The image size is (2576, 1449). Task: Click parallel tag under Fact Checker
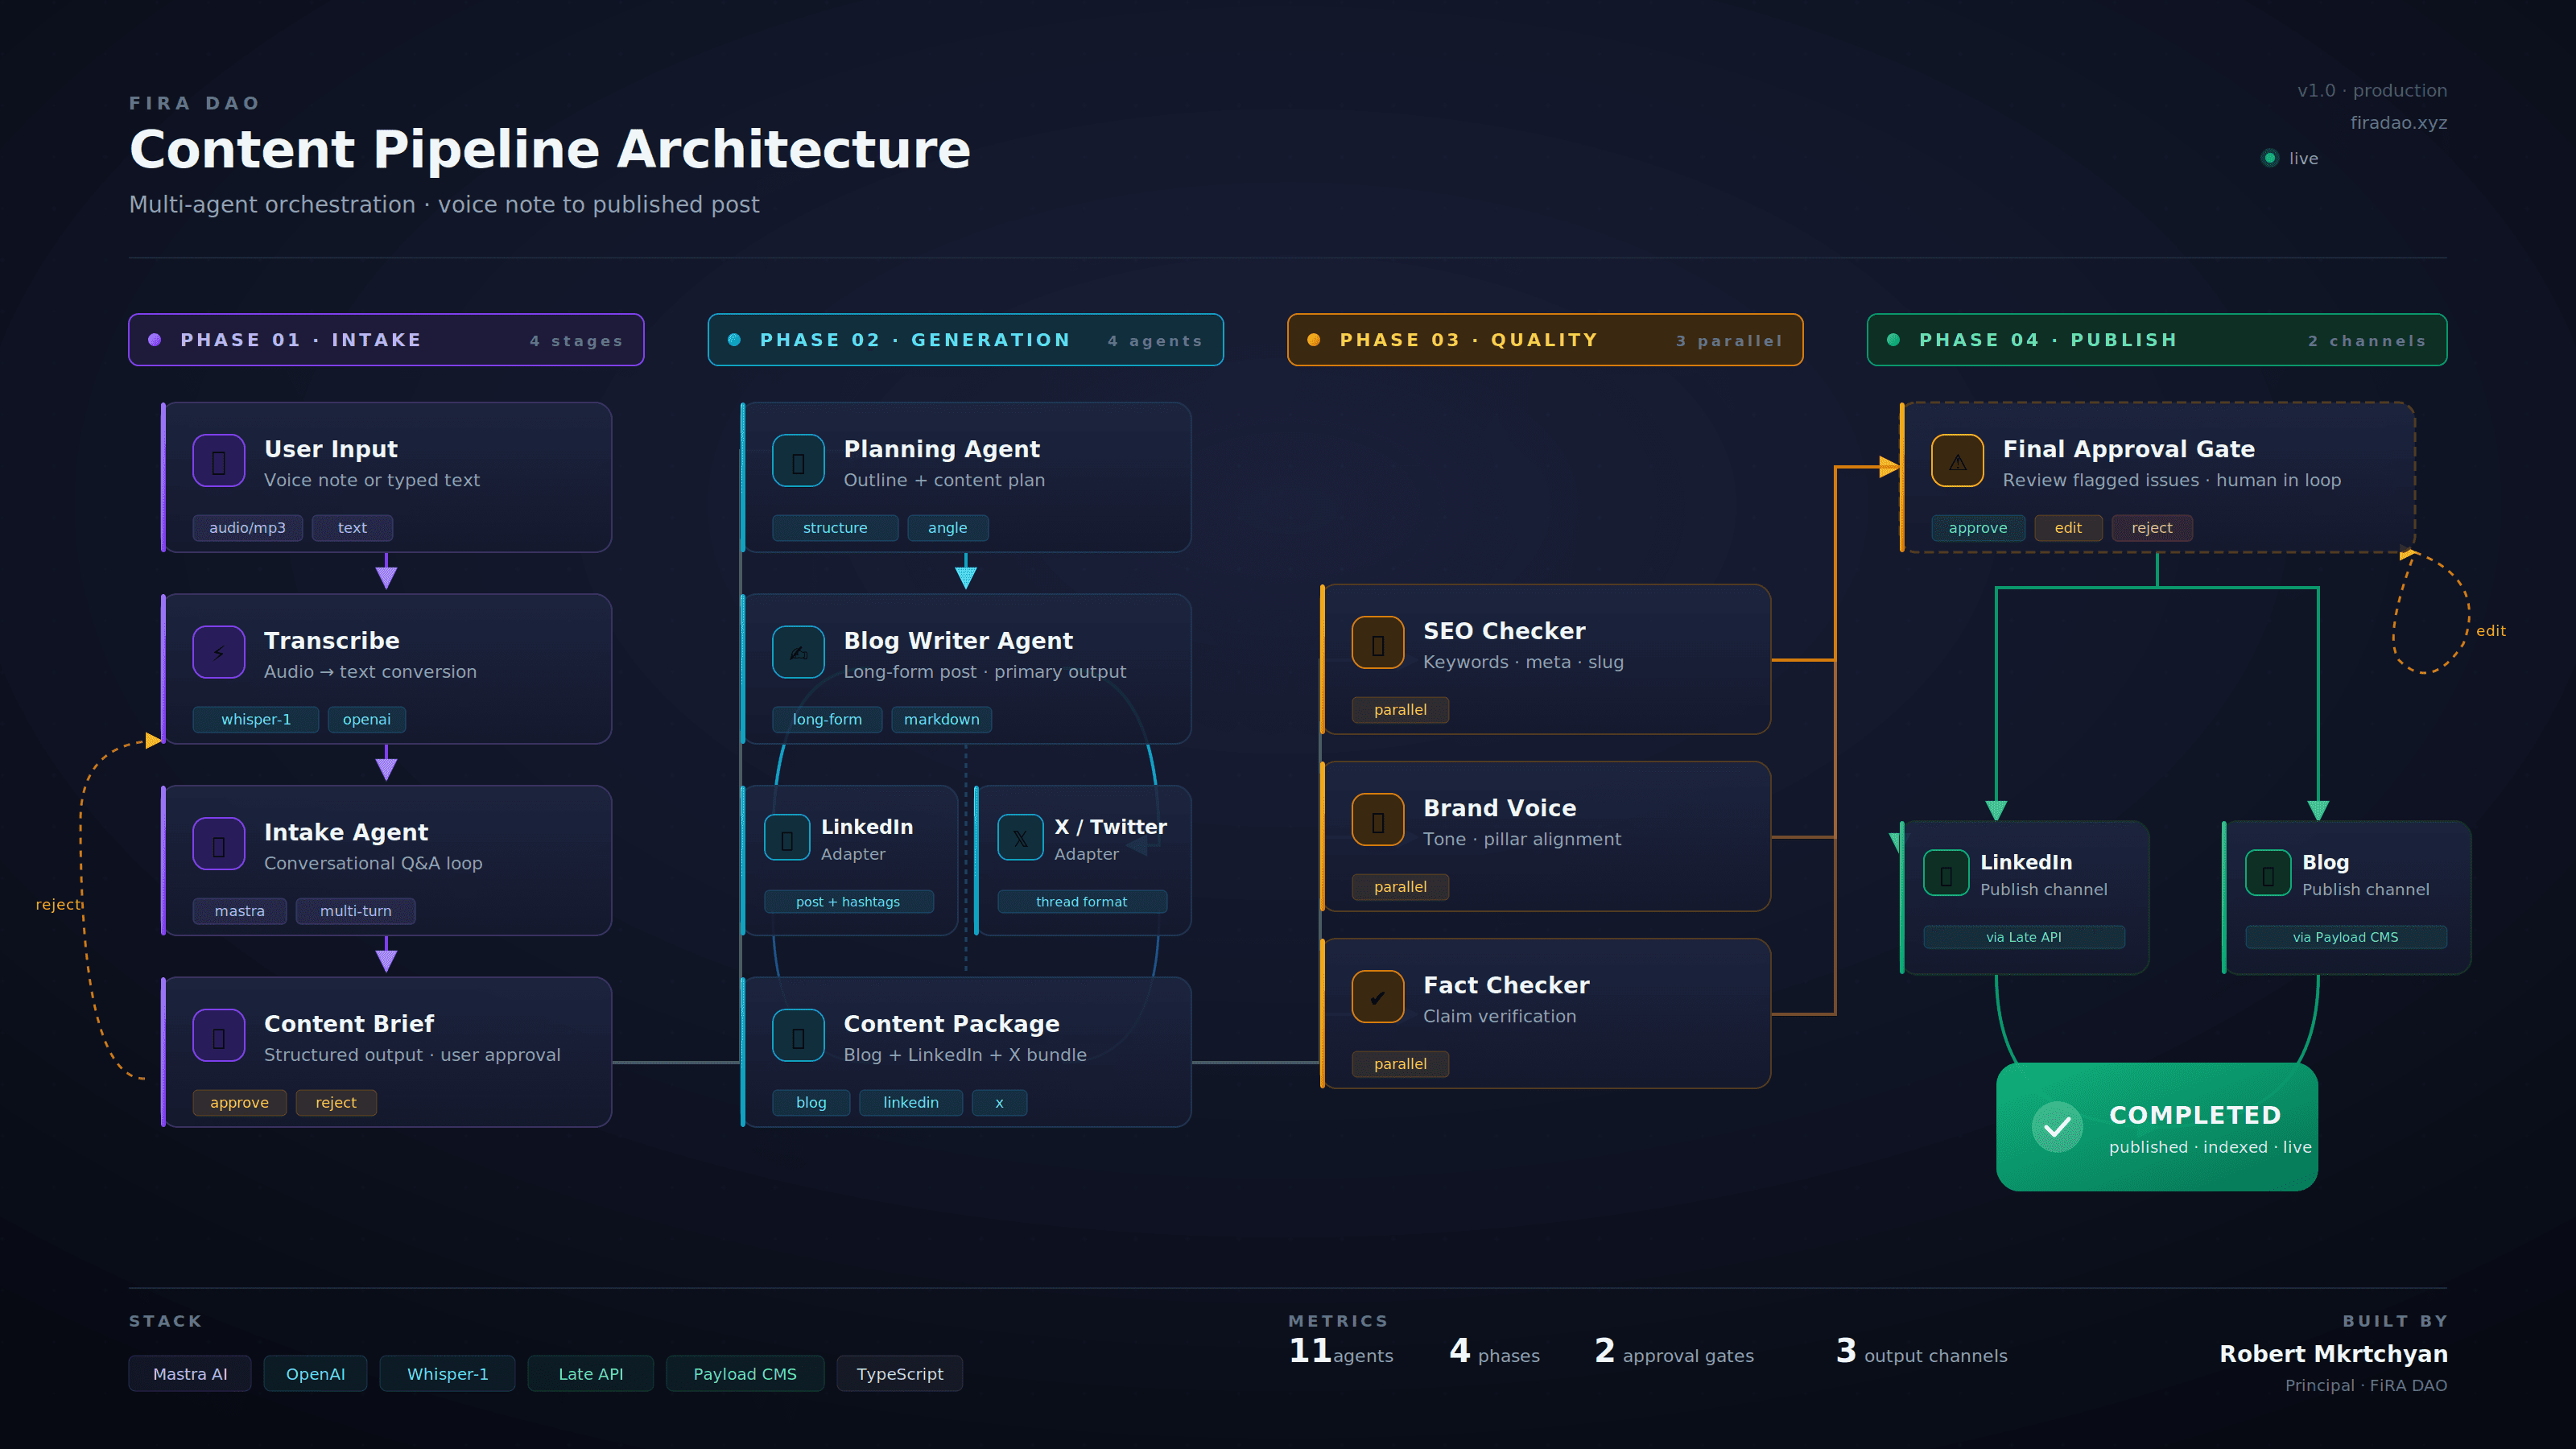click(1400, 1064)
